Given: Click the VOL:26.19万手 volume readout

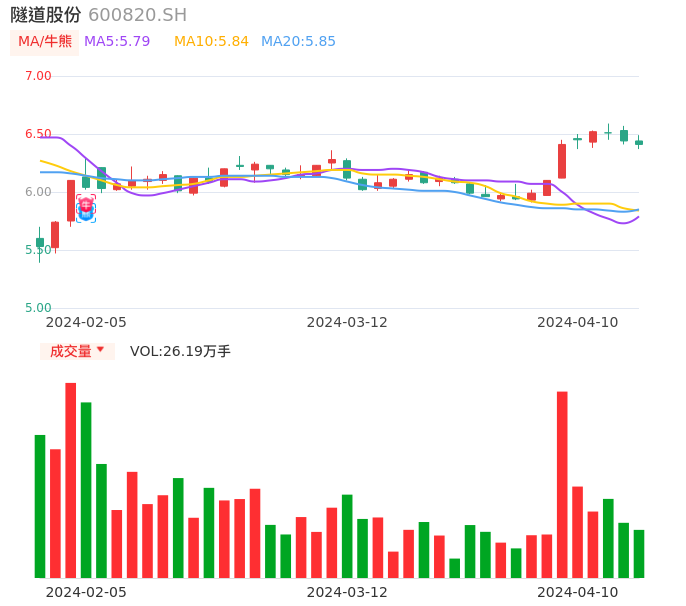Looking at the screenshot, I should (x=180, y=351).
